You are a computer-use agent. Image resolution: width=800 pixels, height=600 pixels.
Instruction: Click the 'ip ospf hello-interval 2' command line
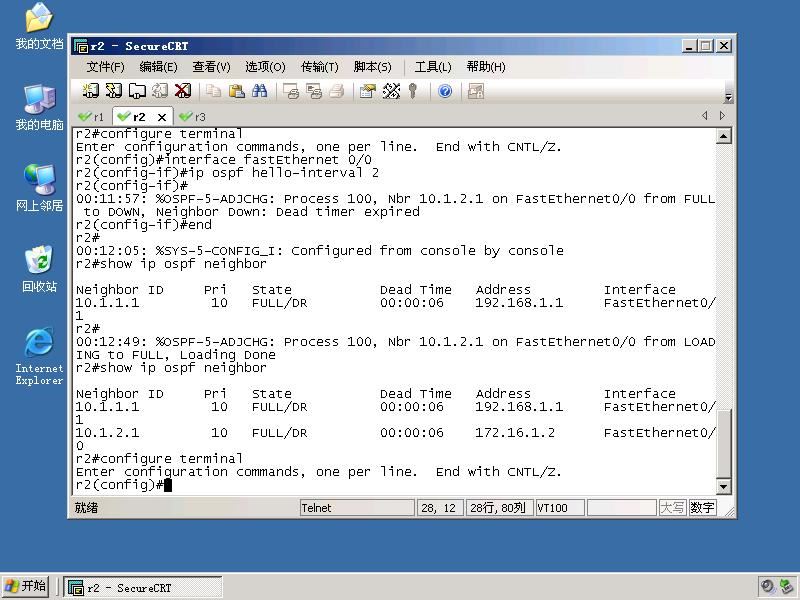(228, 173)
